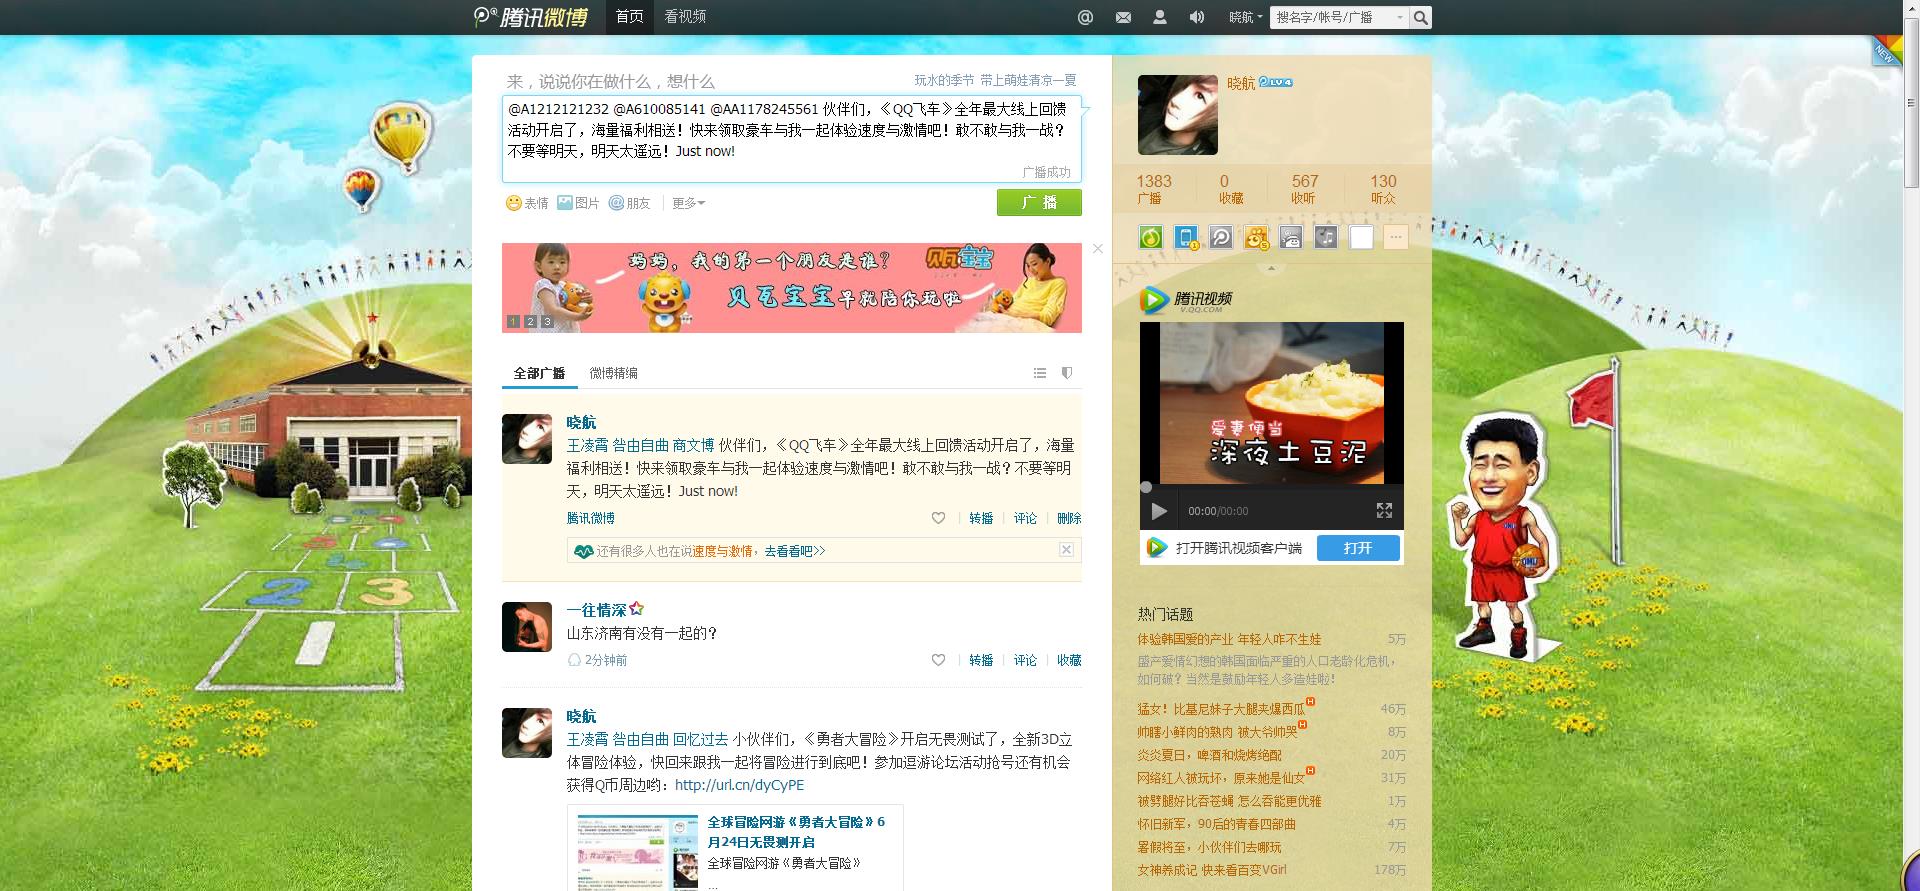Mention a friend with 朋友
The width and height of the screenshot is (1920, 891).
[630, 203]
